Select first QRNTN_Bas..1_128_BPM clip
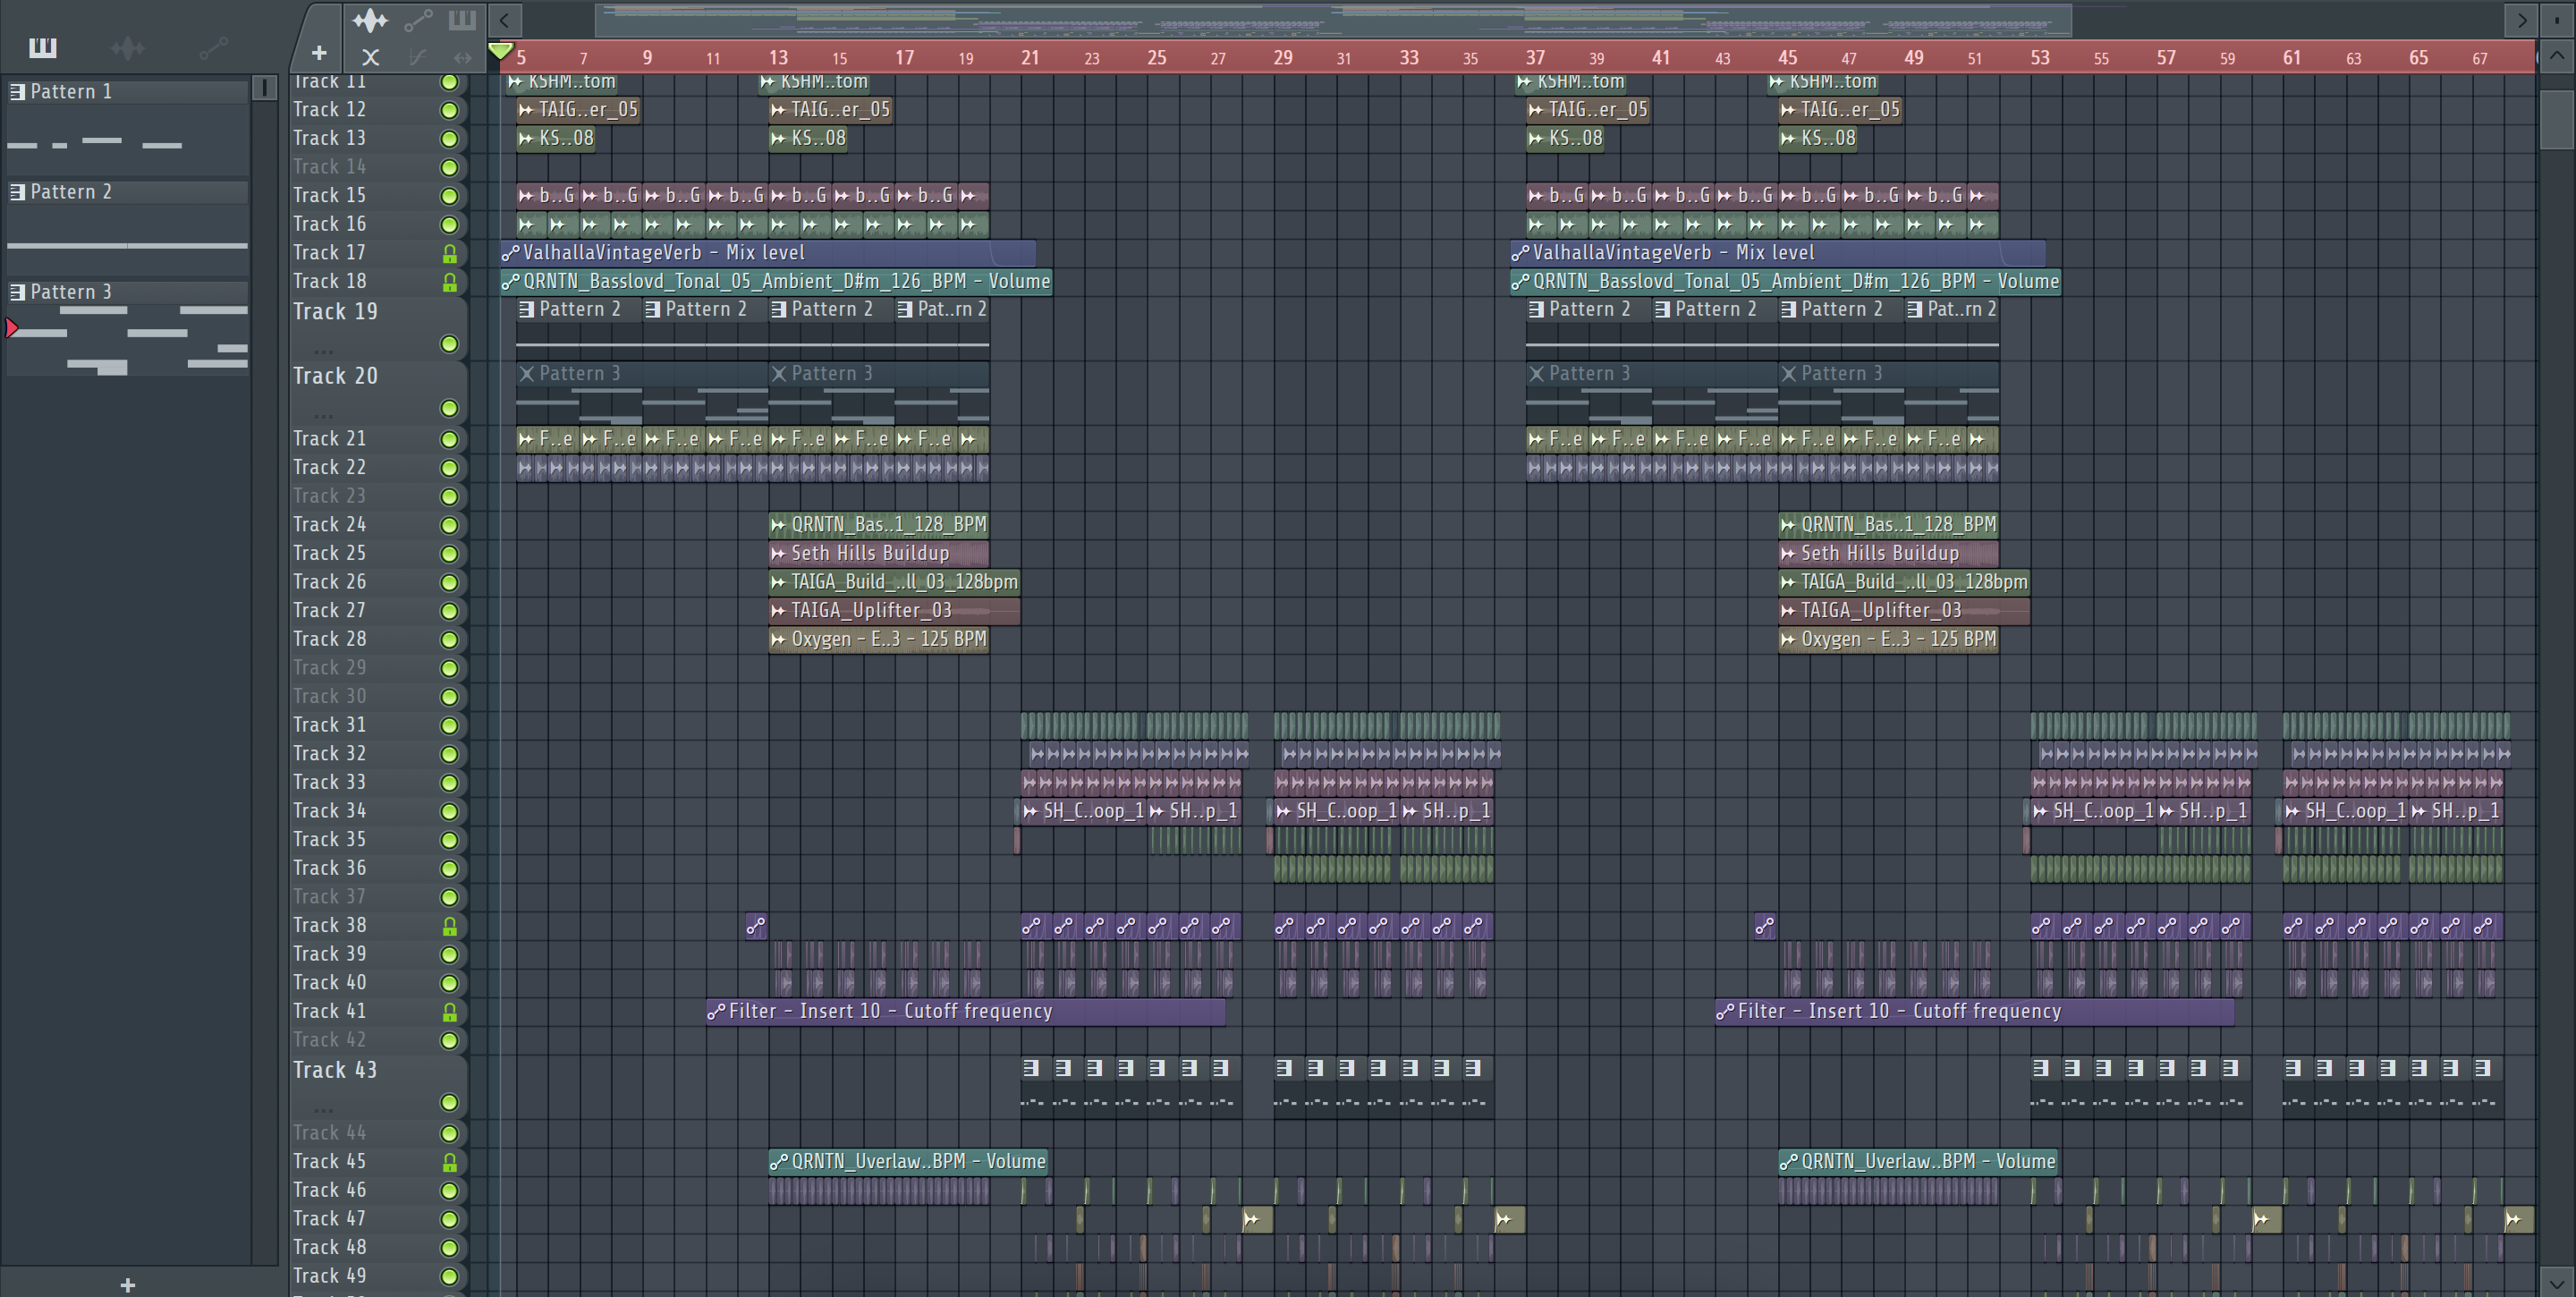2576x1297 pixels. pos(879,524)
